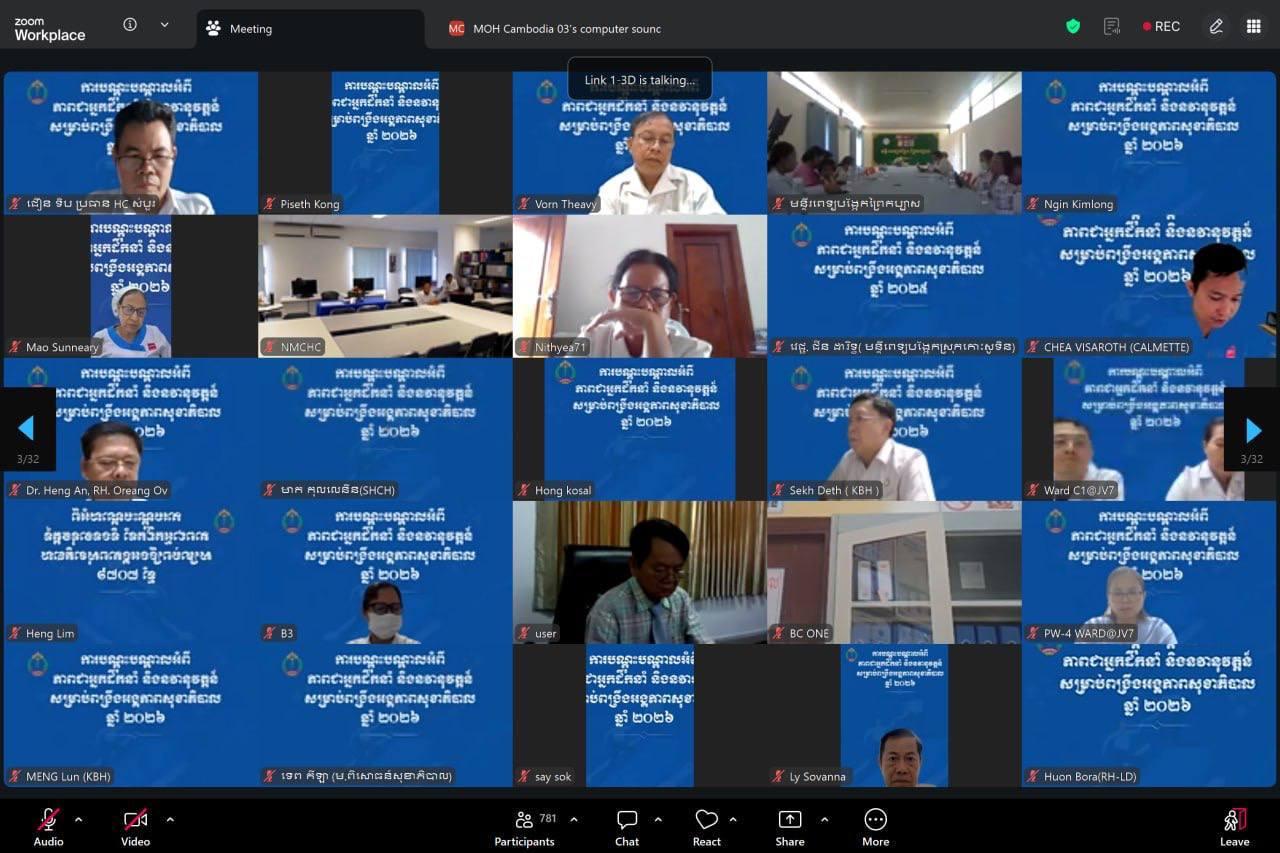
Task: Select the MOH Cambodia 03's computer sound tab
Action: point(555,29)
